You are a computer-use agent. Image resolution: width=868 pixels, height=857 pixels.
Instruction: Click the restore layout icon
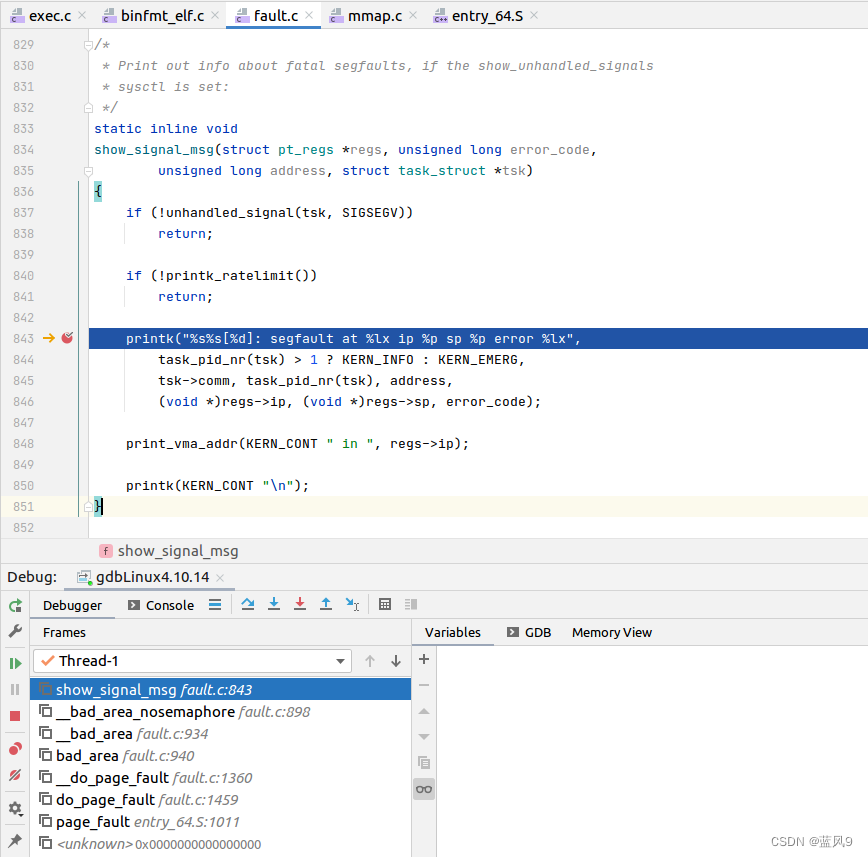click(x=411, y=604)
